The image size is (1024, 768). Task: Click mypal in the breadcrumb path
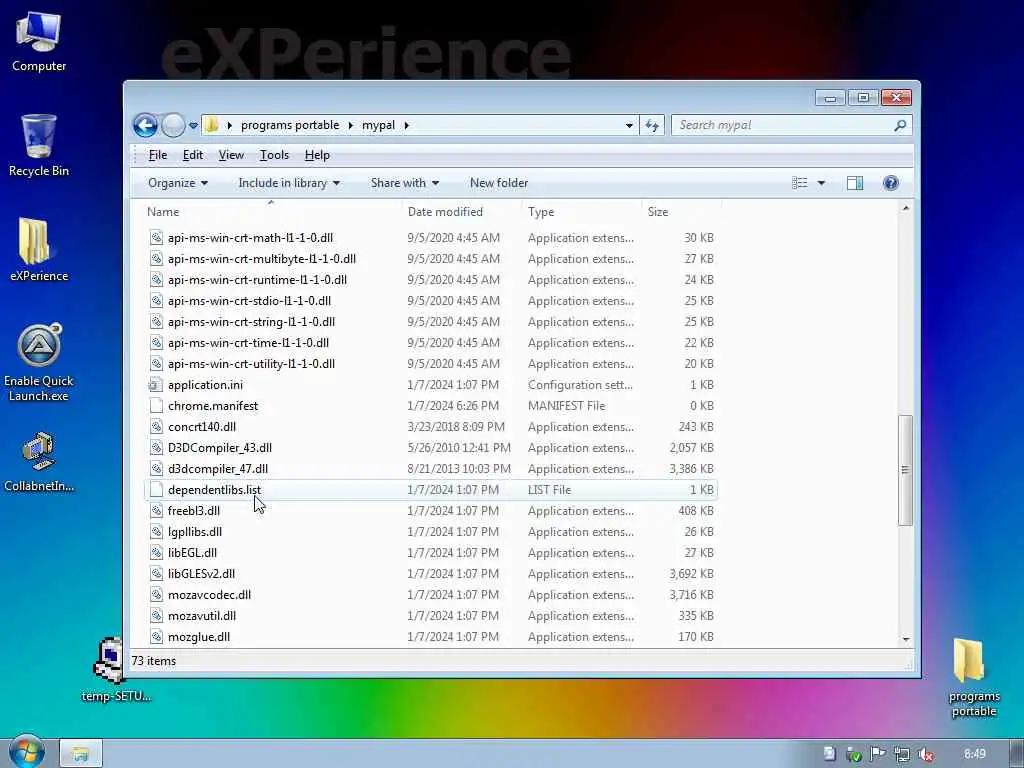pyautogui.click(x=379, y=125)
